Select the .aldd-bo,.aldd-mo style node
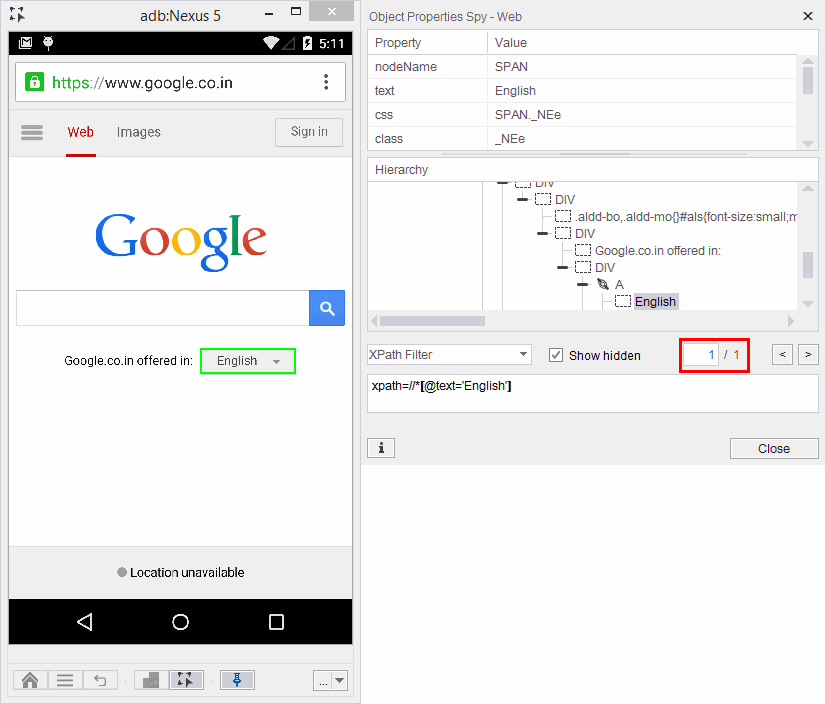 [686, 217]
